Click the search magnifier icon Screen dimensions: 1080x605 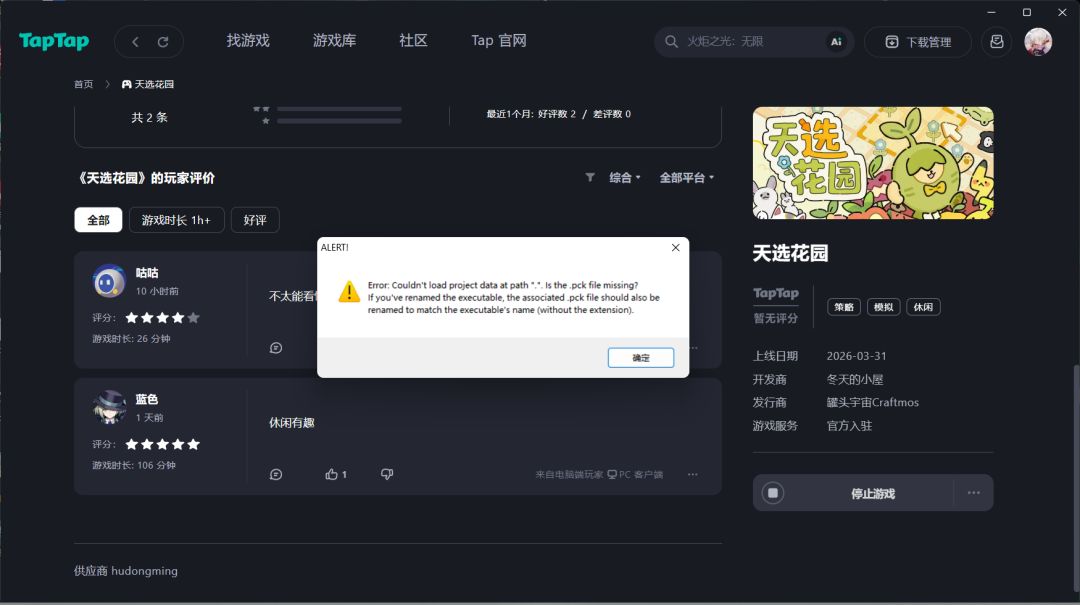pos(671,41)
